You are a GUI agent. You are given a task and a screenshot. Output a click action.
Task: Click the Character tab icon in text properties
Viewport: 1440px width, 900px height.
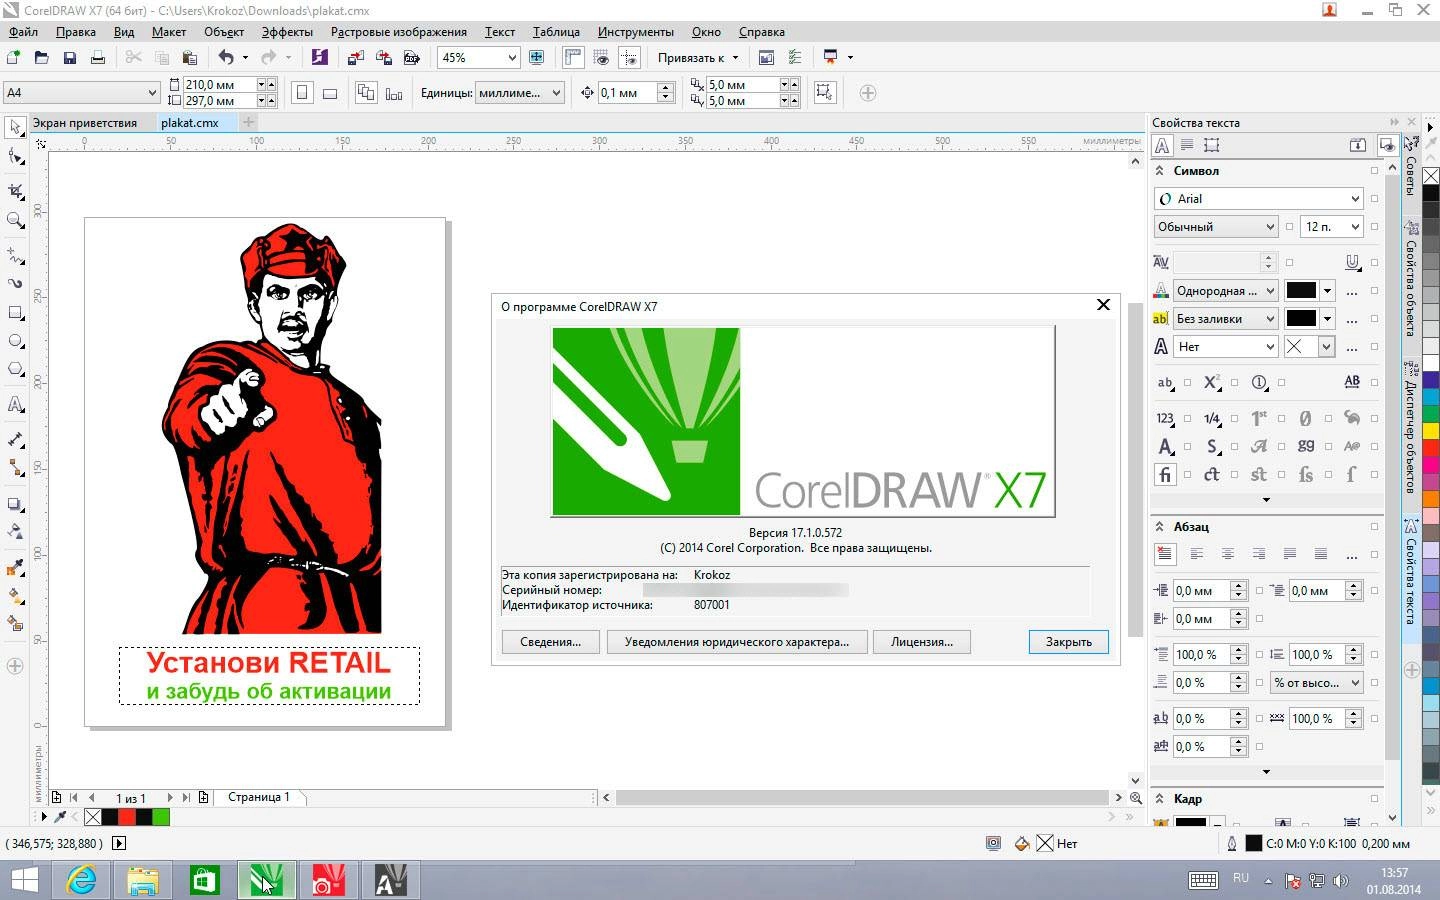(x=1162, y=145)
